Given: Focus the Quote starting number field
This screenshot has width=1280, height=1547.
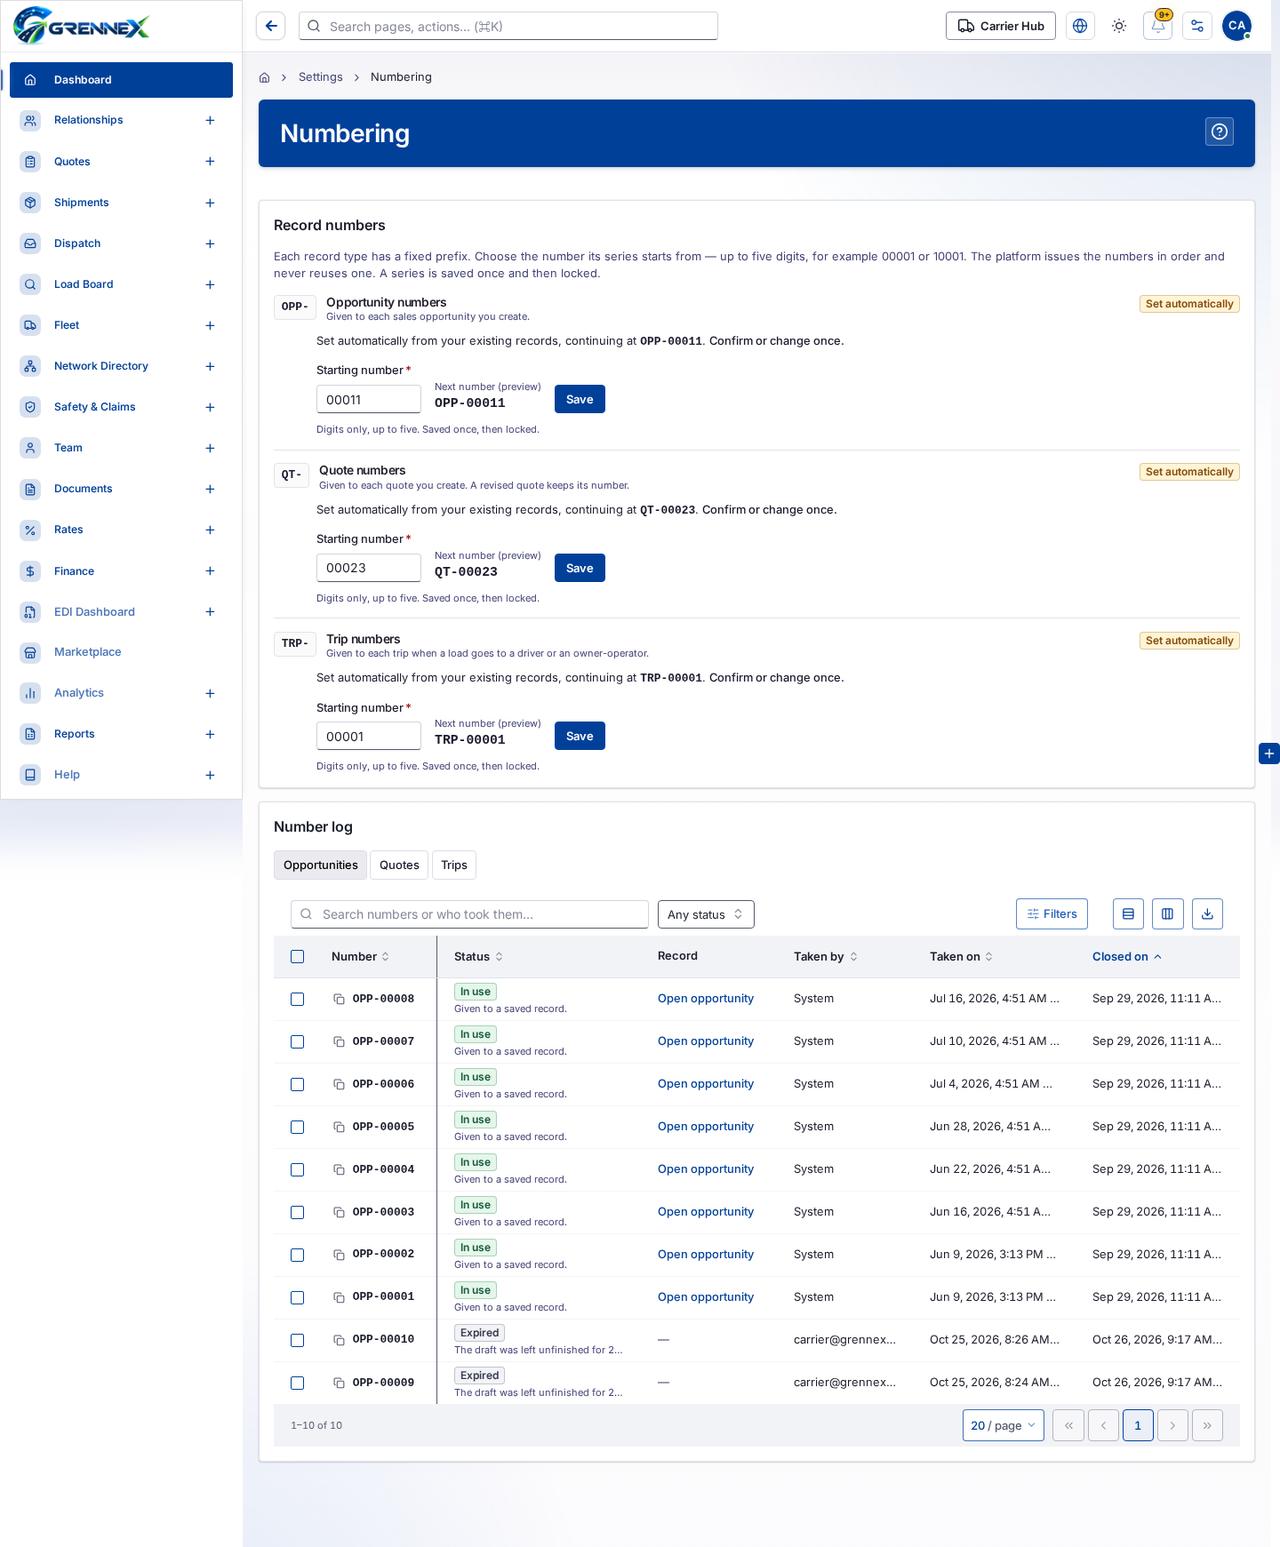Looking at the screenshot, I should coord(368,568).
